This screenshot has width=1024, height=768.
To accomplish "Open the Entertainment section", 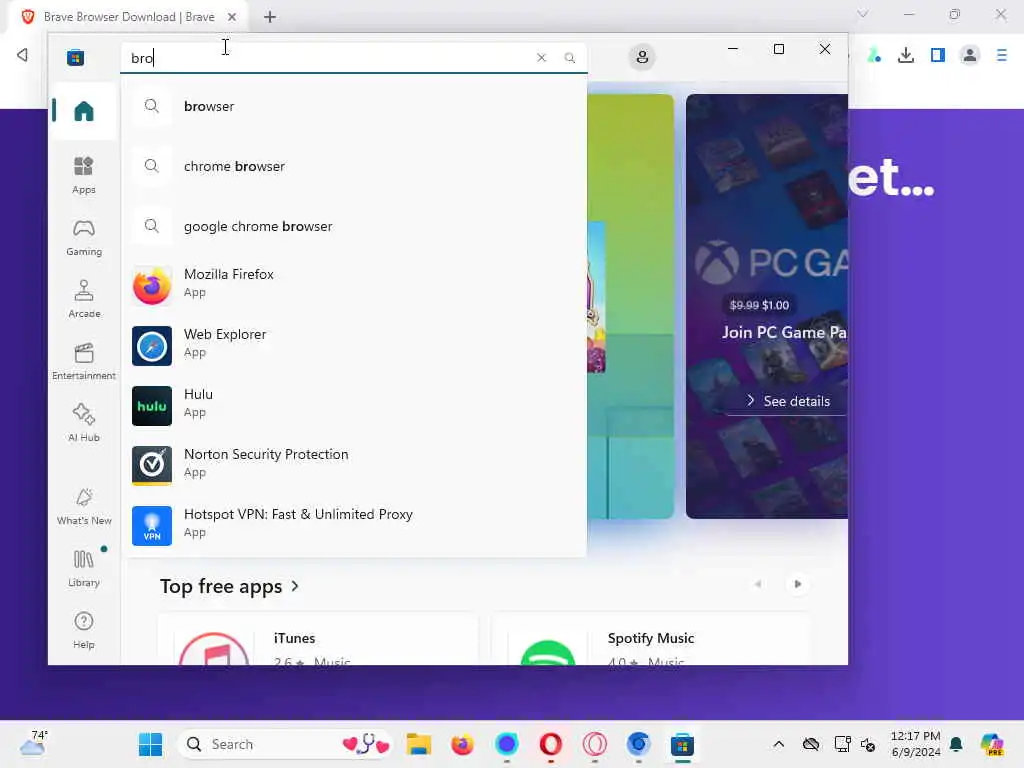I will [x=84, y=361].
